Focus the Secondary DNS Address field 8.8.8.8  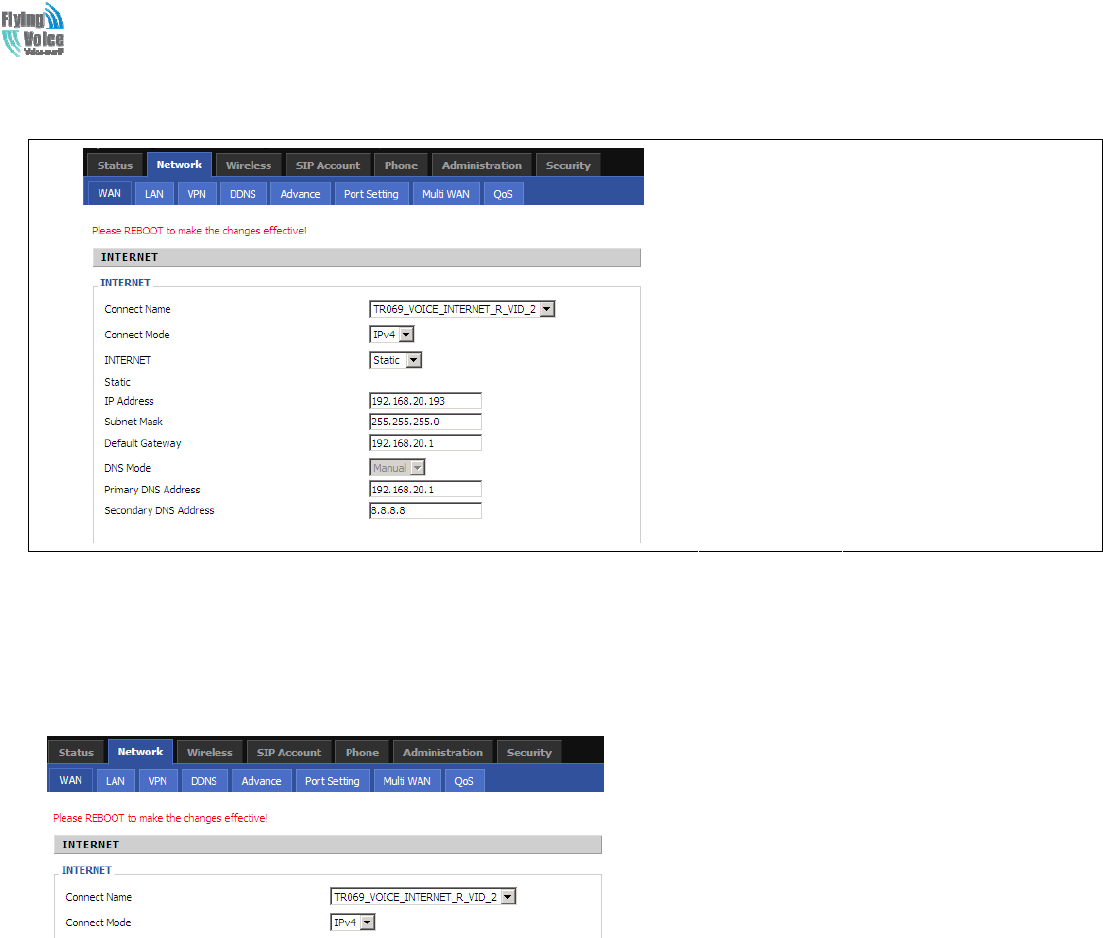point(426,510)
